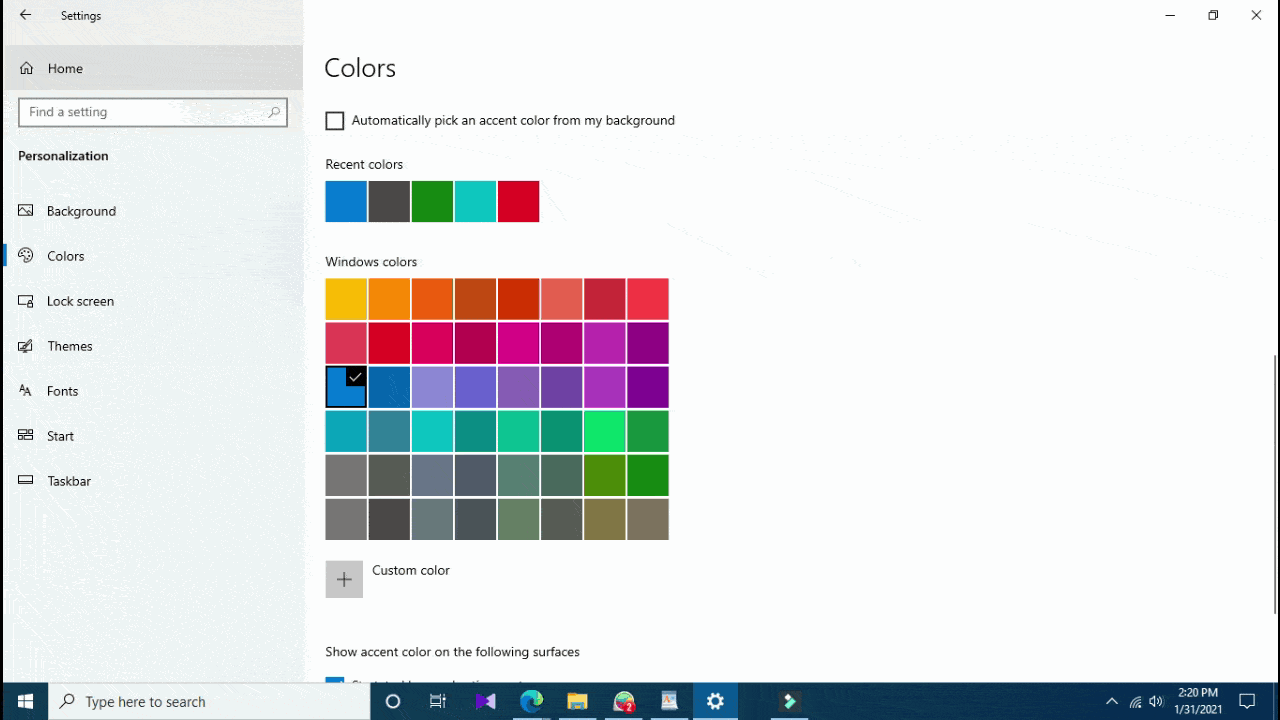Viewport: 1280px width, 720px height.
Task: Open the app with 2 notifications badge
Action: pyautogui.click(x=623, y=701)
